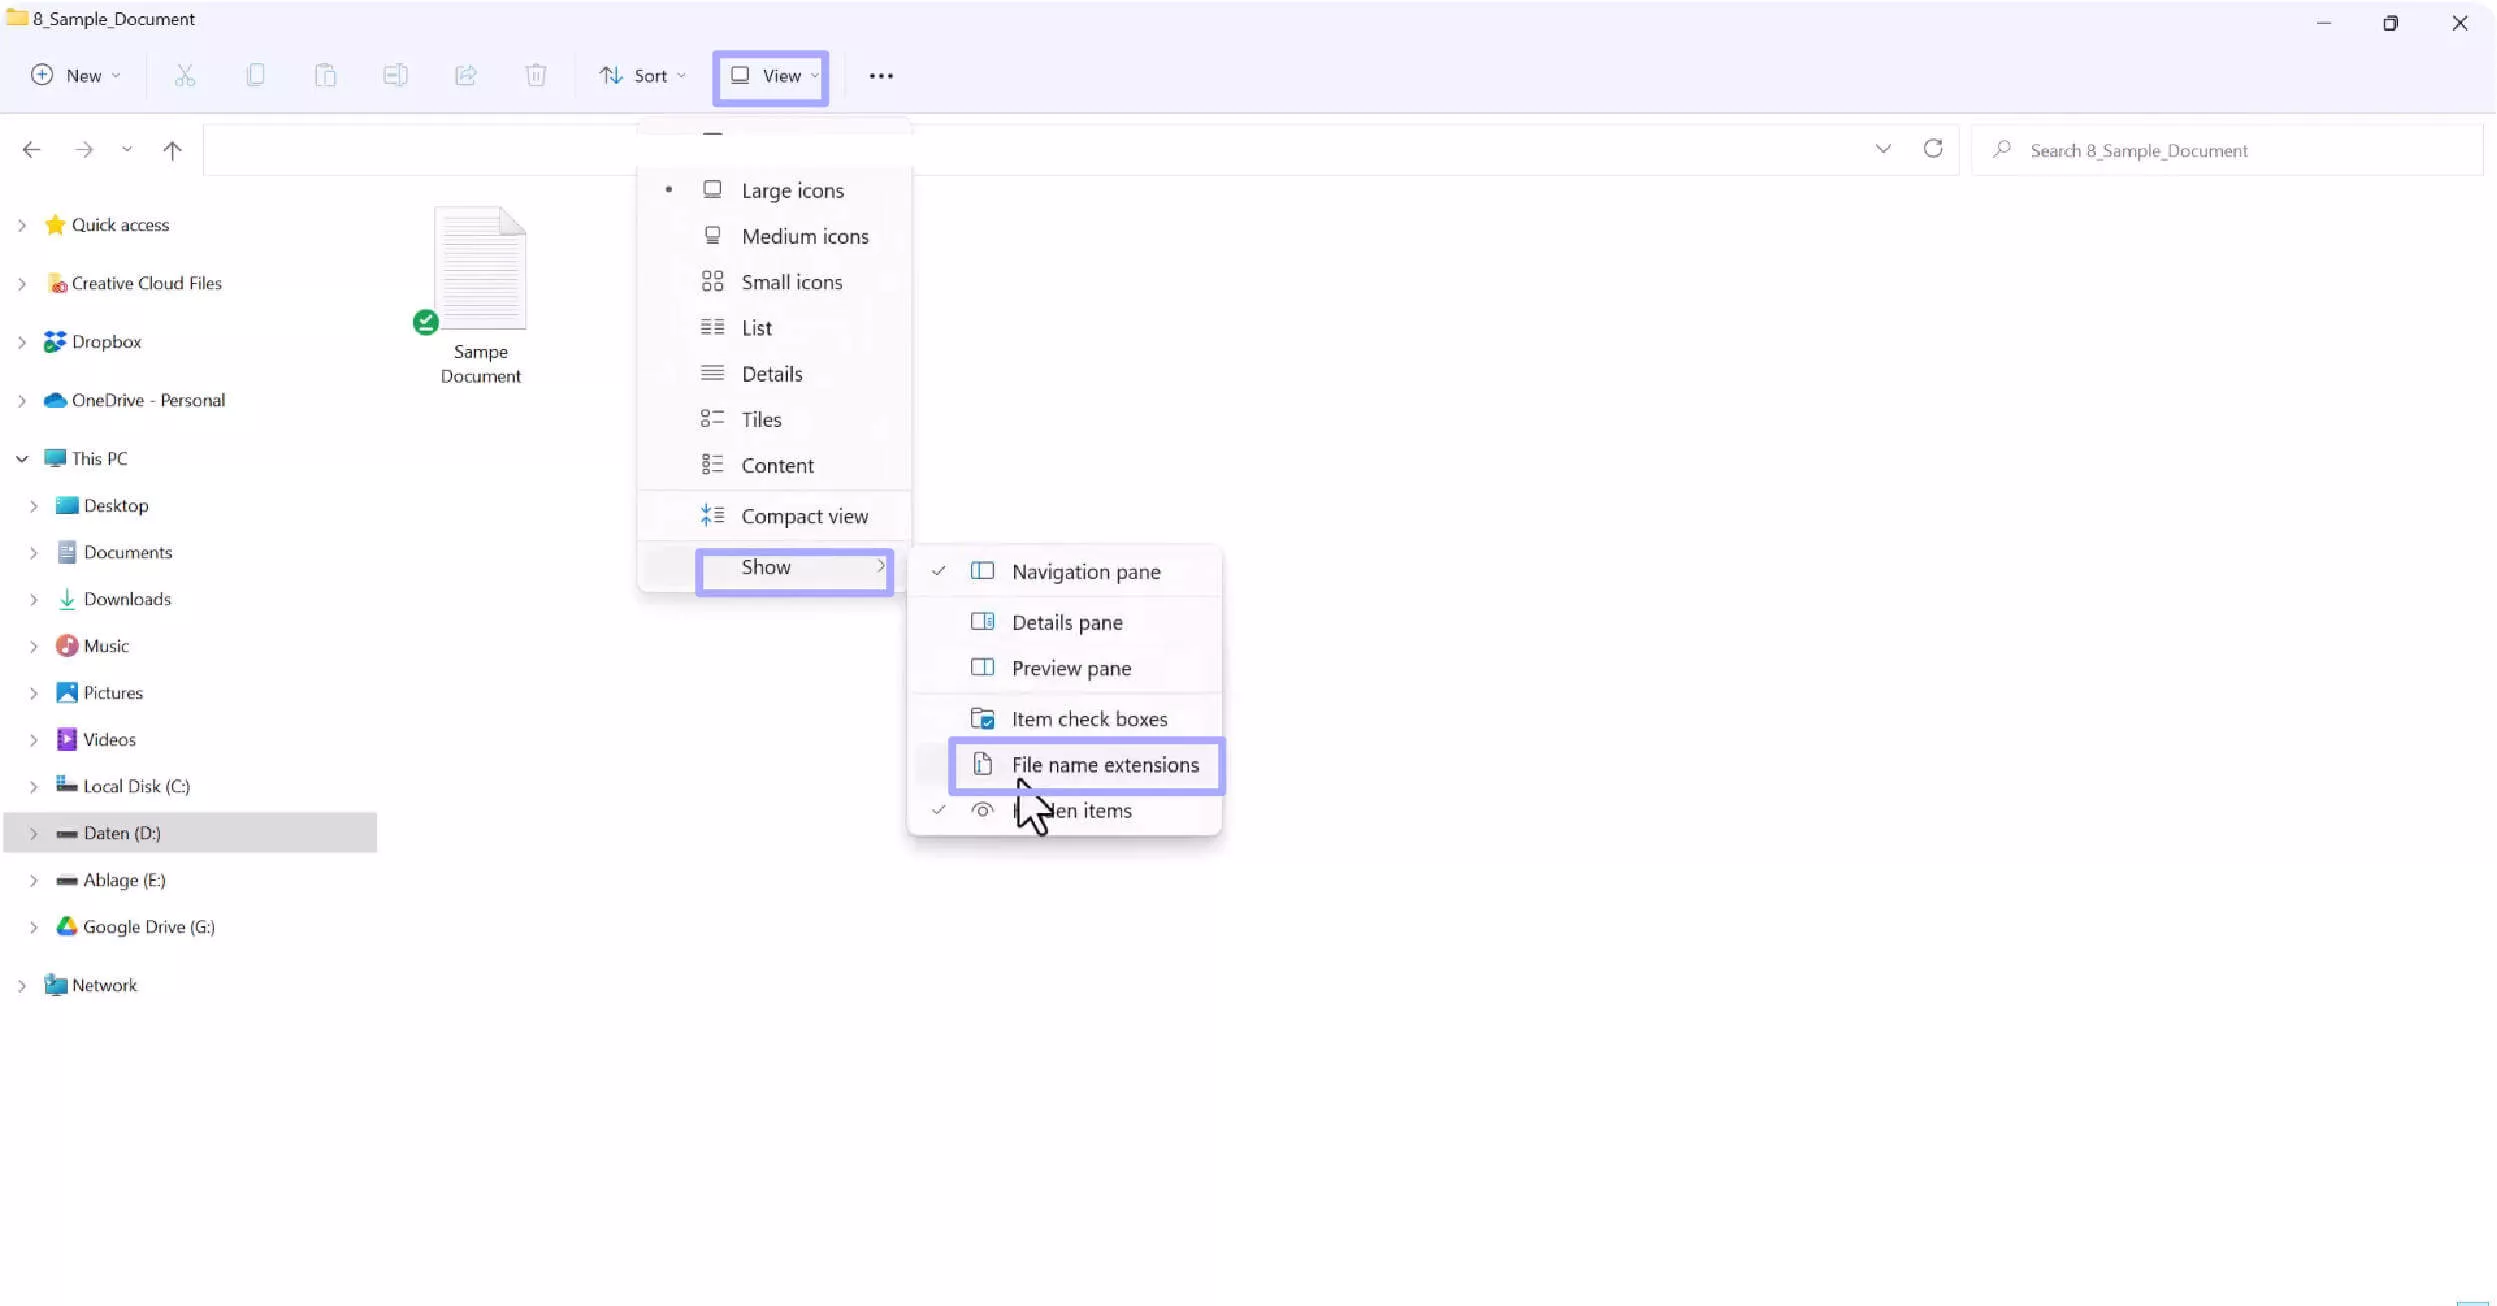Select Medium icons view option
This screenshot has height=1306, width=2497.
(x=804, y=236)
